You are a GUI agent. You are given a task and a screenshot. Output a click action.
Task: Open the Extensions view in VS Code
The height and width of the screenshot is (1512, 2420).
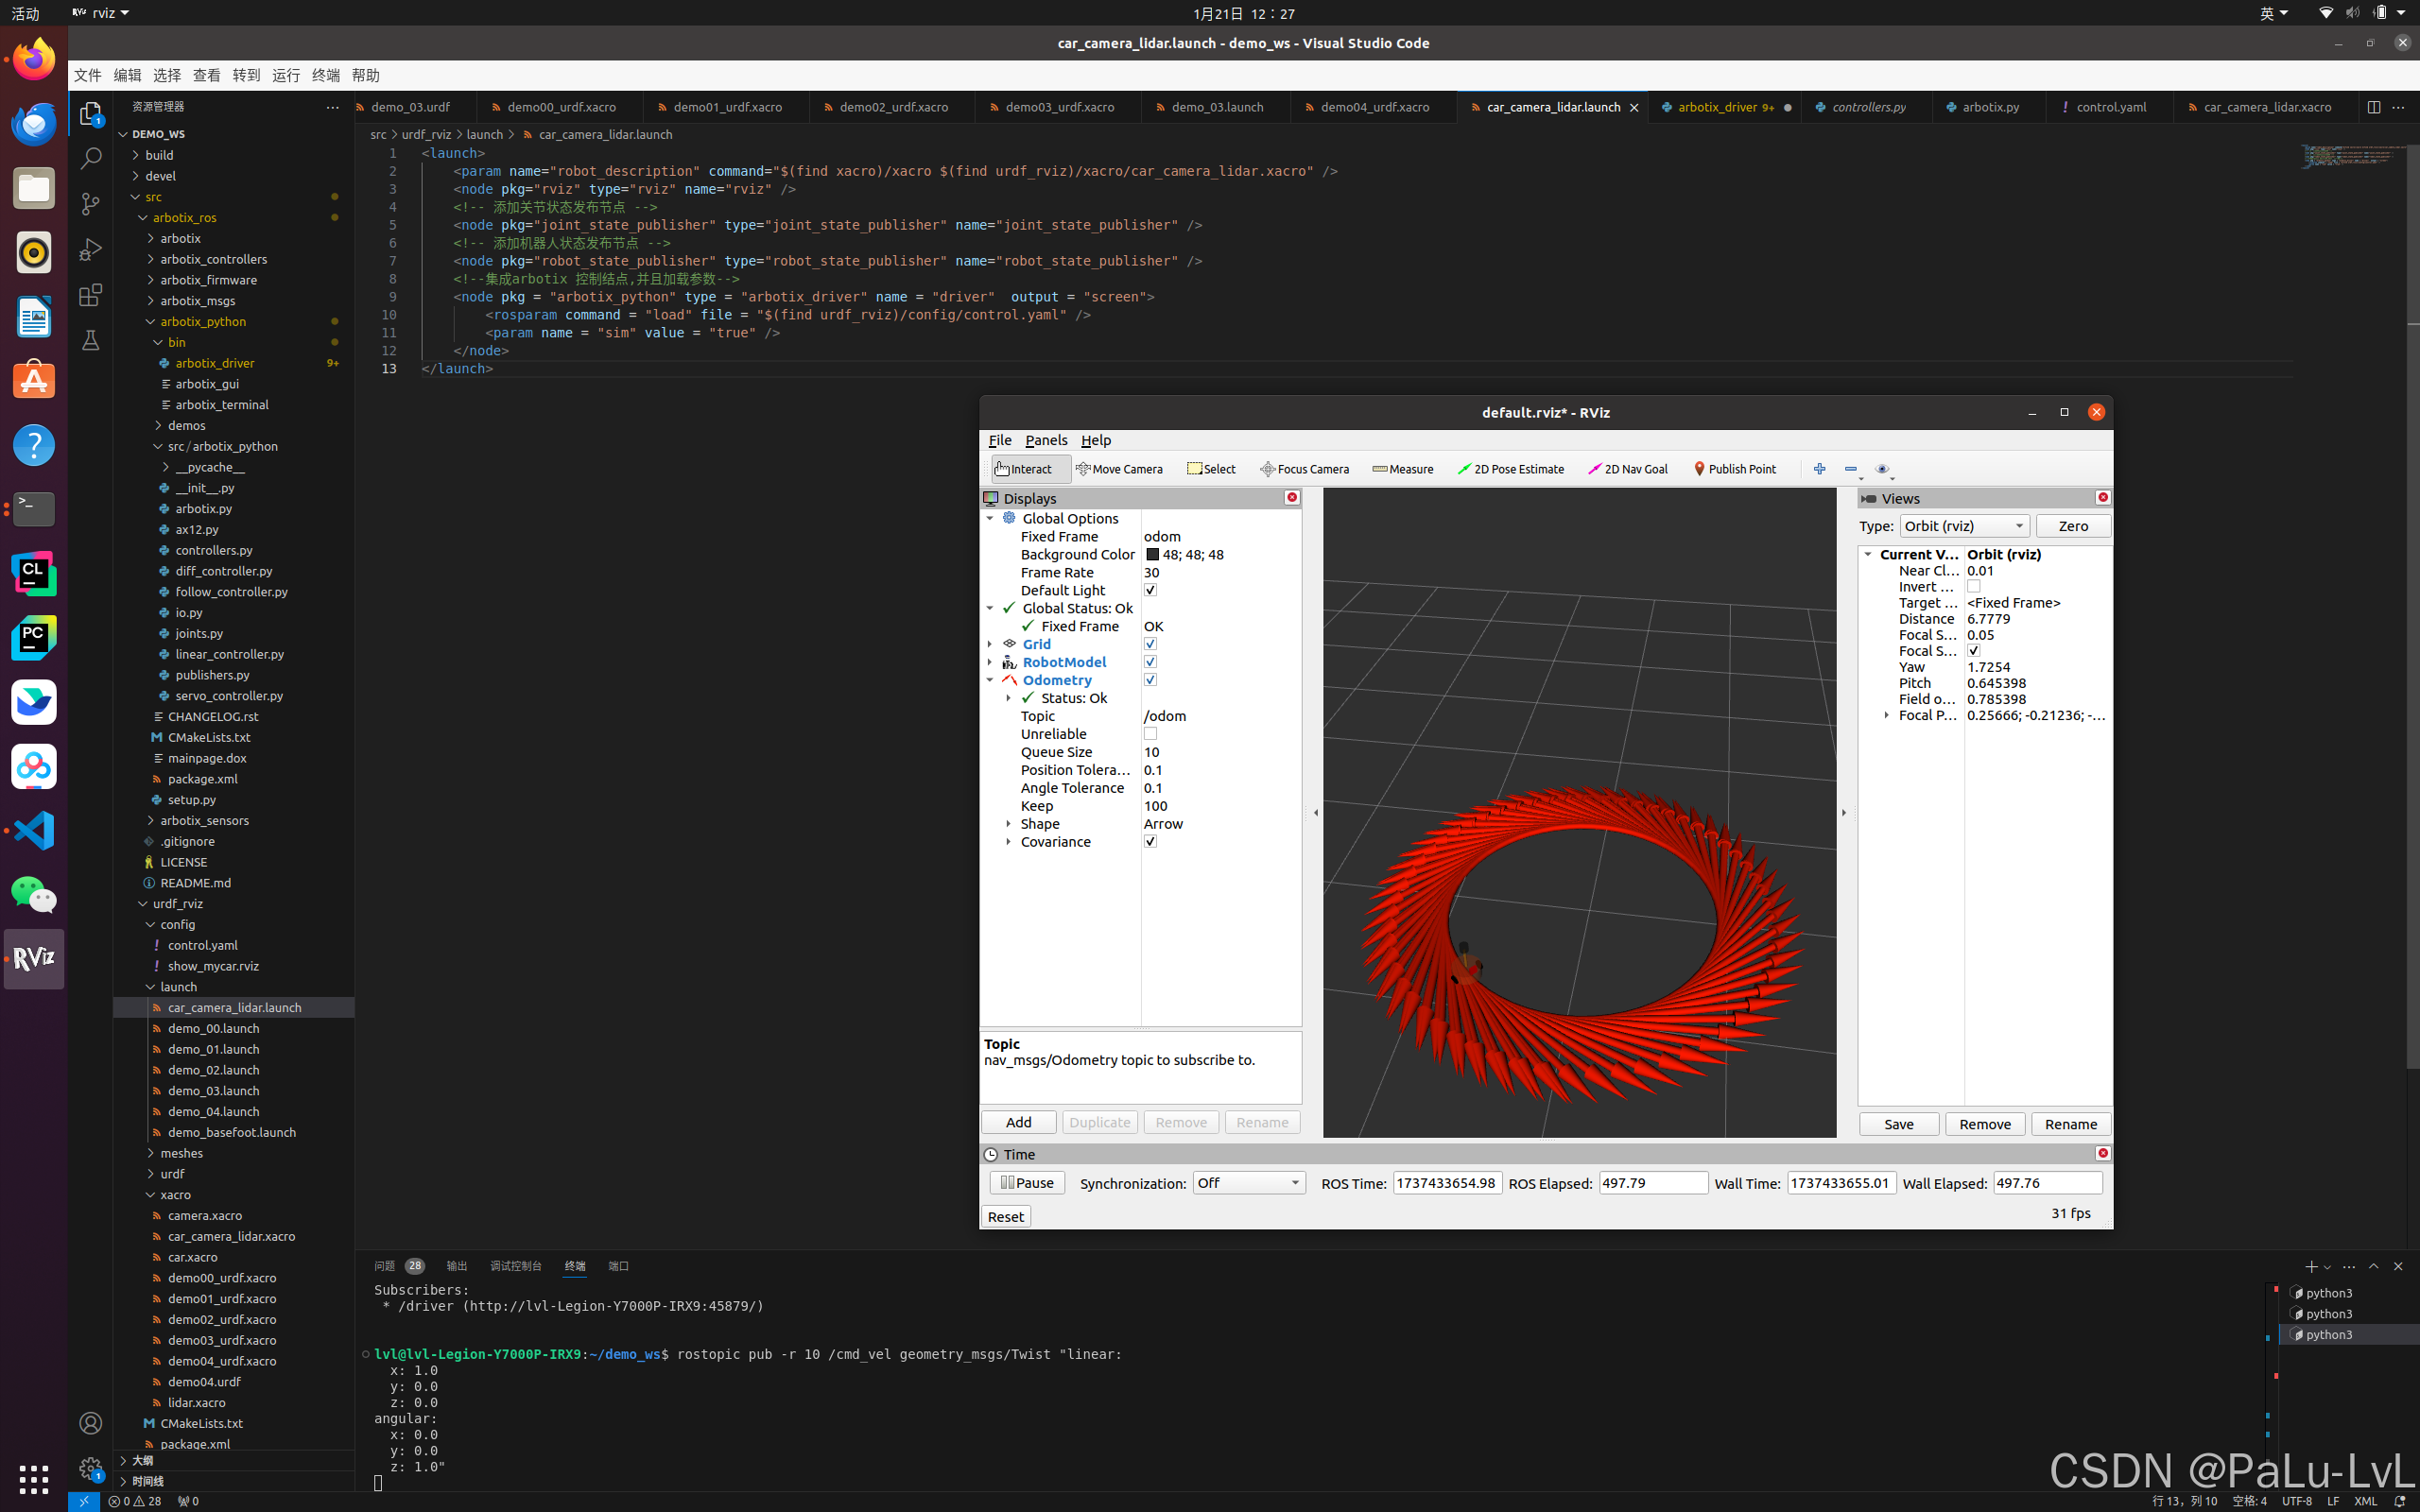click(x=91, y=295)
